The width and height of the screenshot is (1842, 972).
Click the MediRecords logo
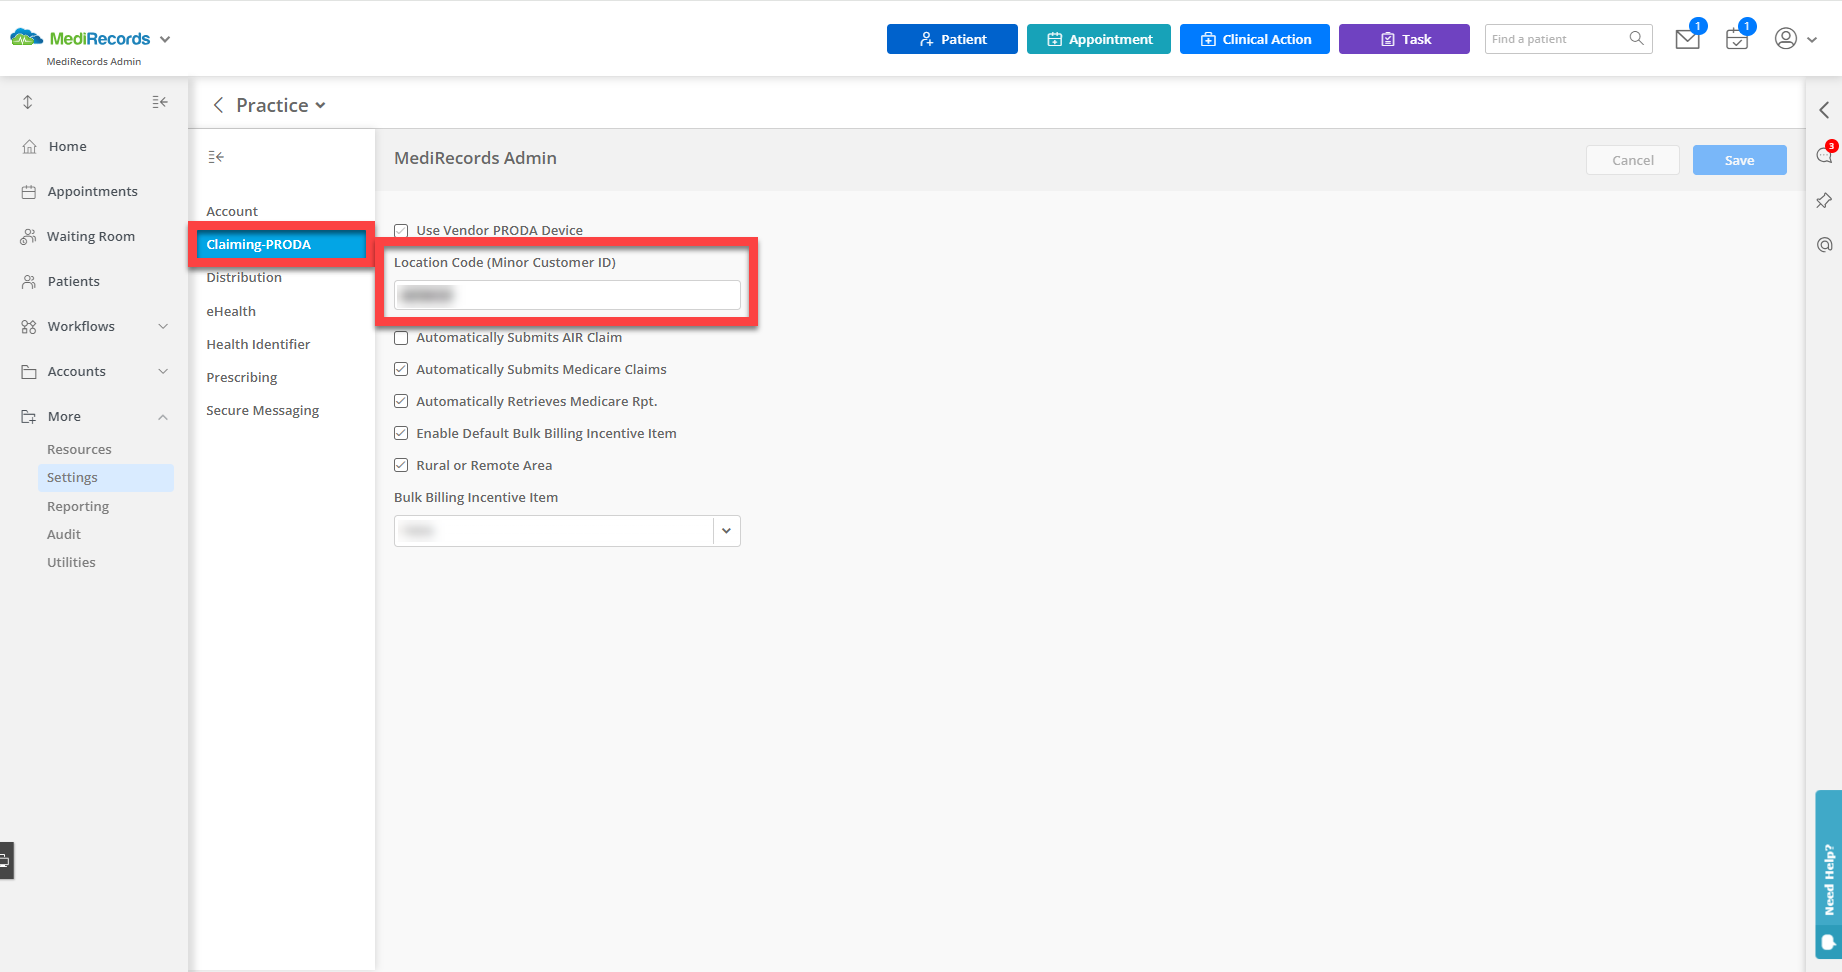[80, 38]
